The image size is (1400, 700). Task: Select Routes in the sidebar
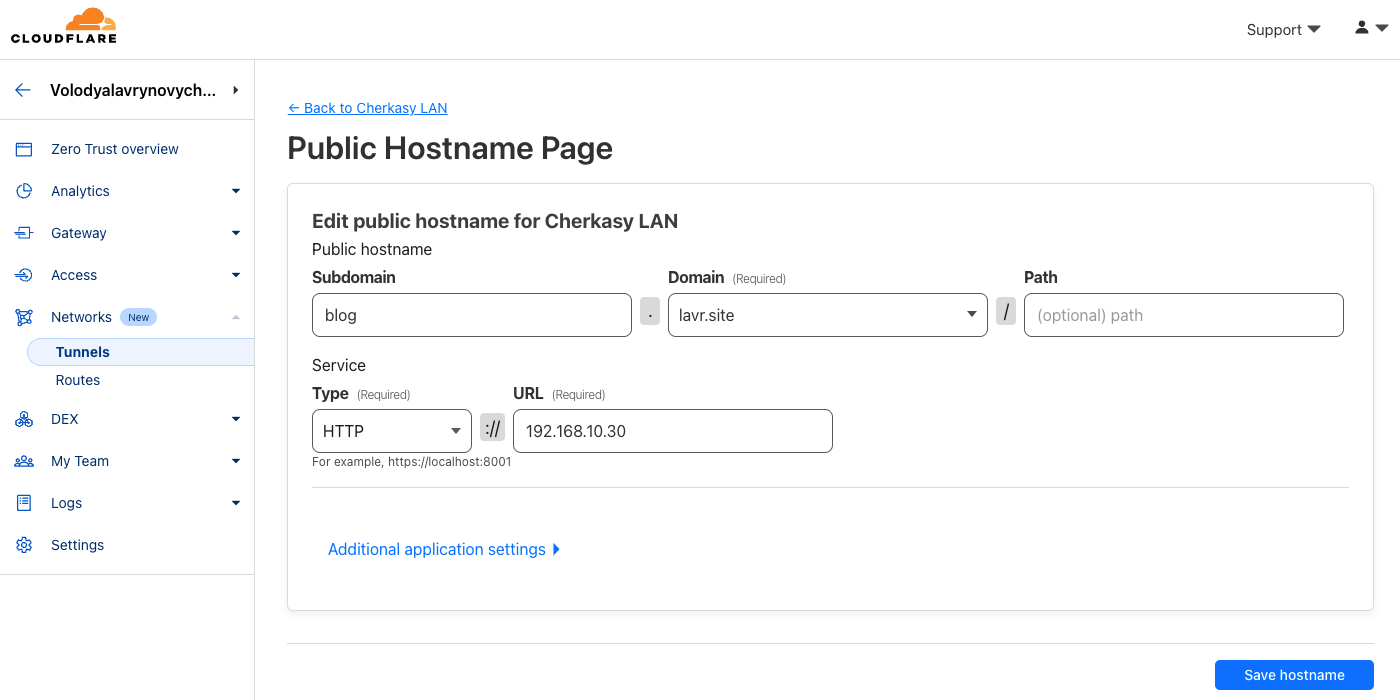(x=78, y=380)
